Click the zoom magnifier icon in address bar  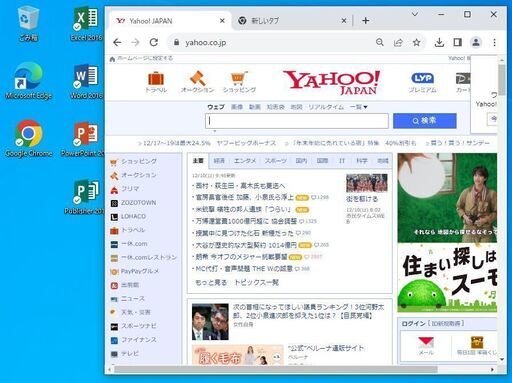click(380, 42)
